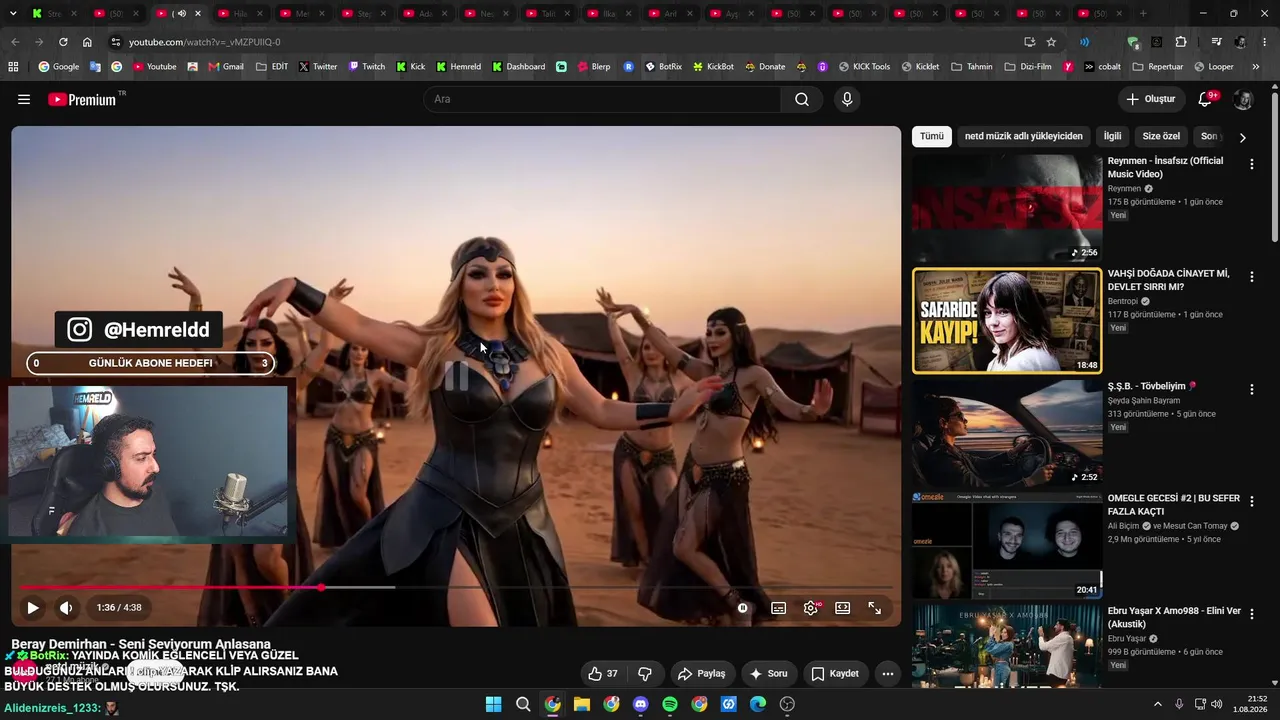1280x720 pixels.
Task: Show more filter chips with right arrow
Action: point(1243,137)
